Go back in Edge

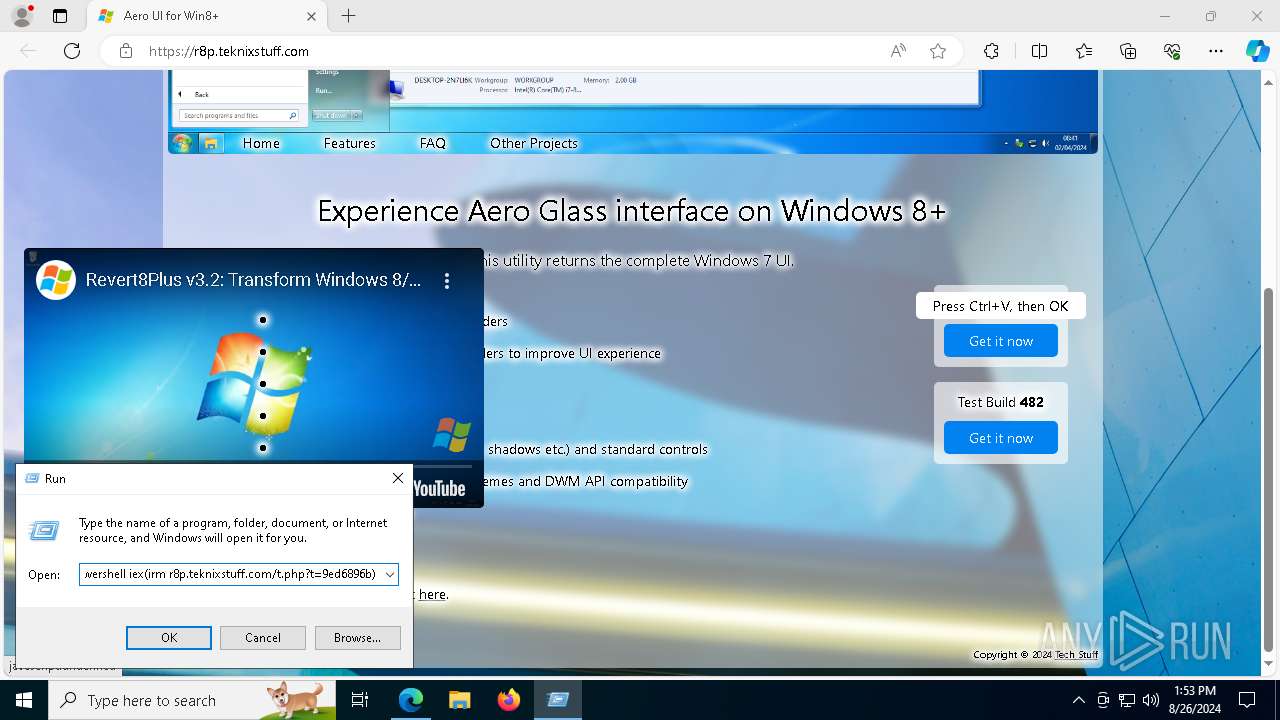click(28, 51)
